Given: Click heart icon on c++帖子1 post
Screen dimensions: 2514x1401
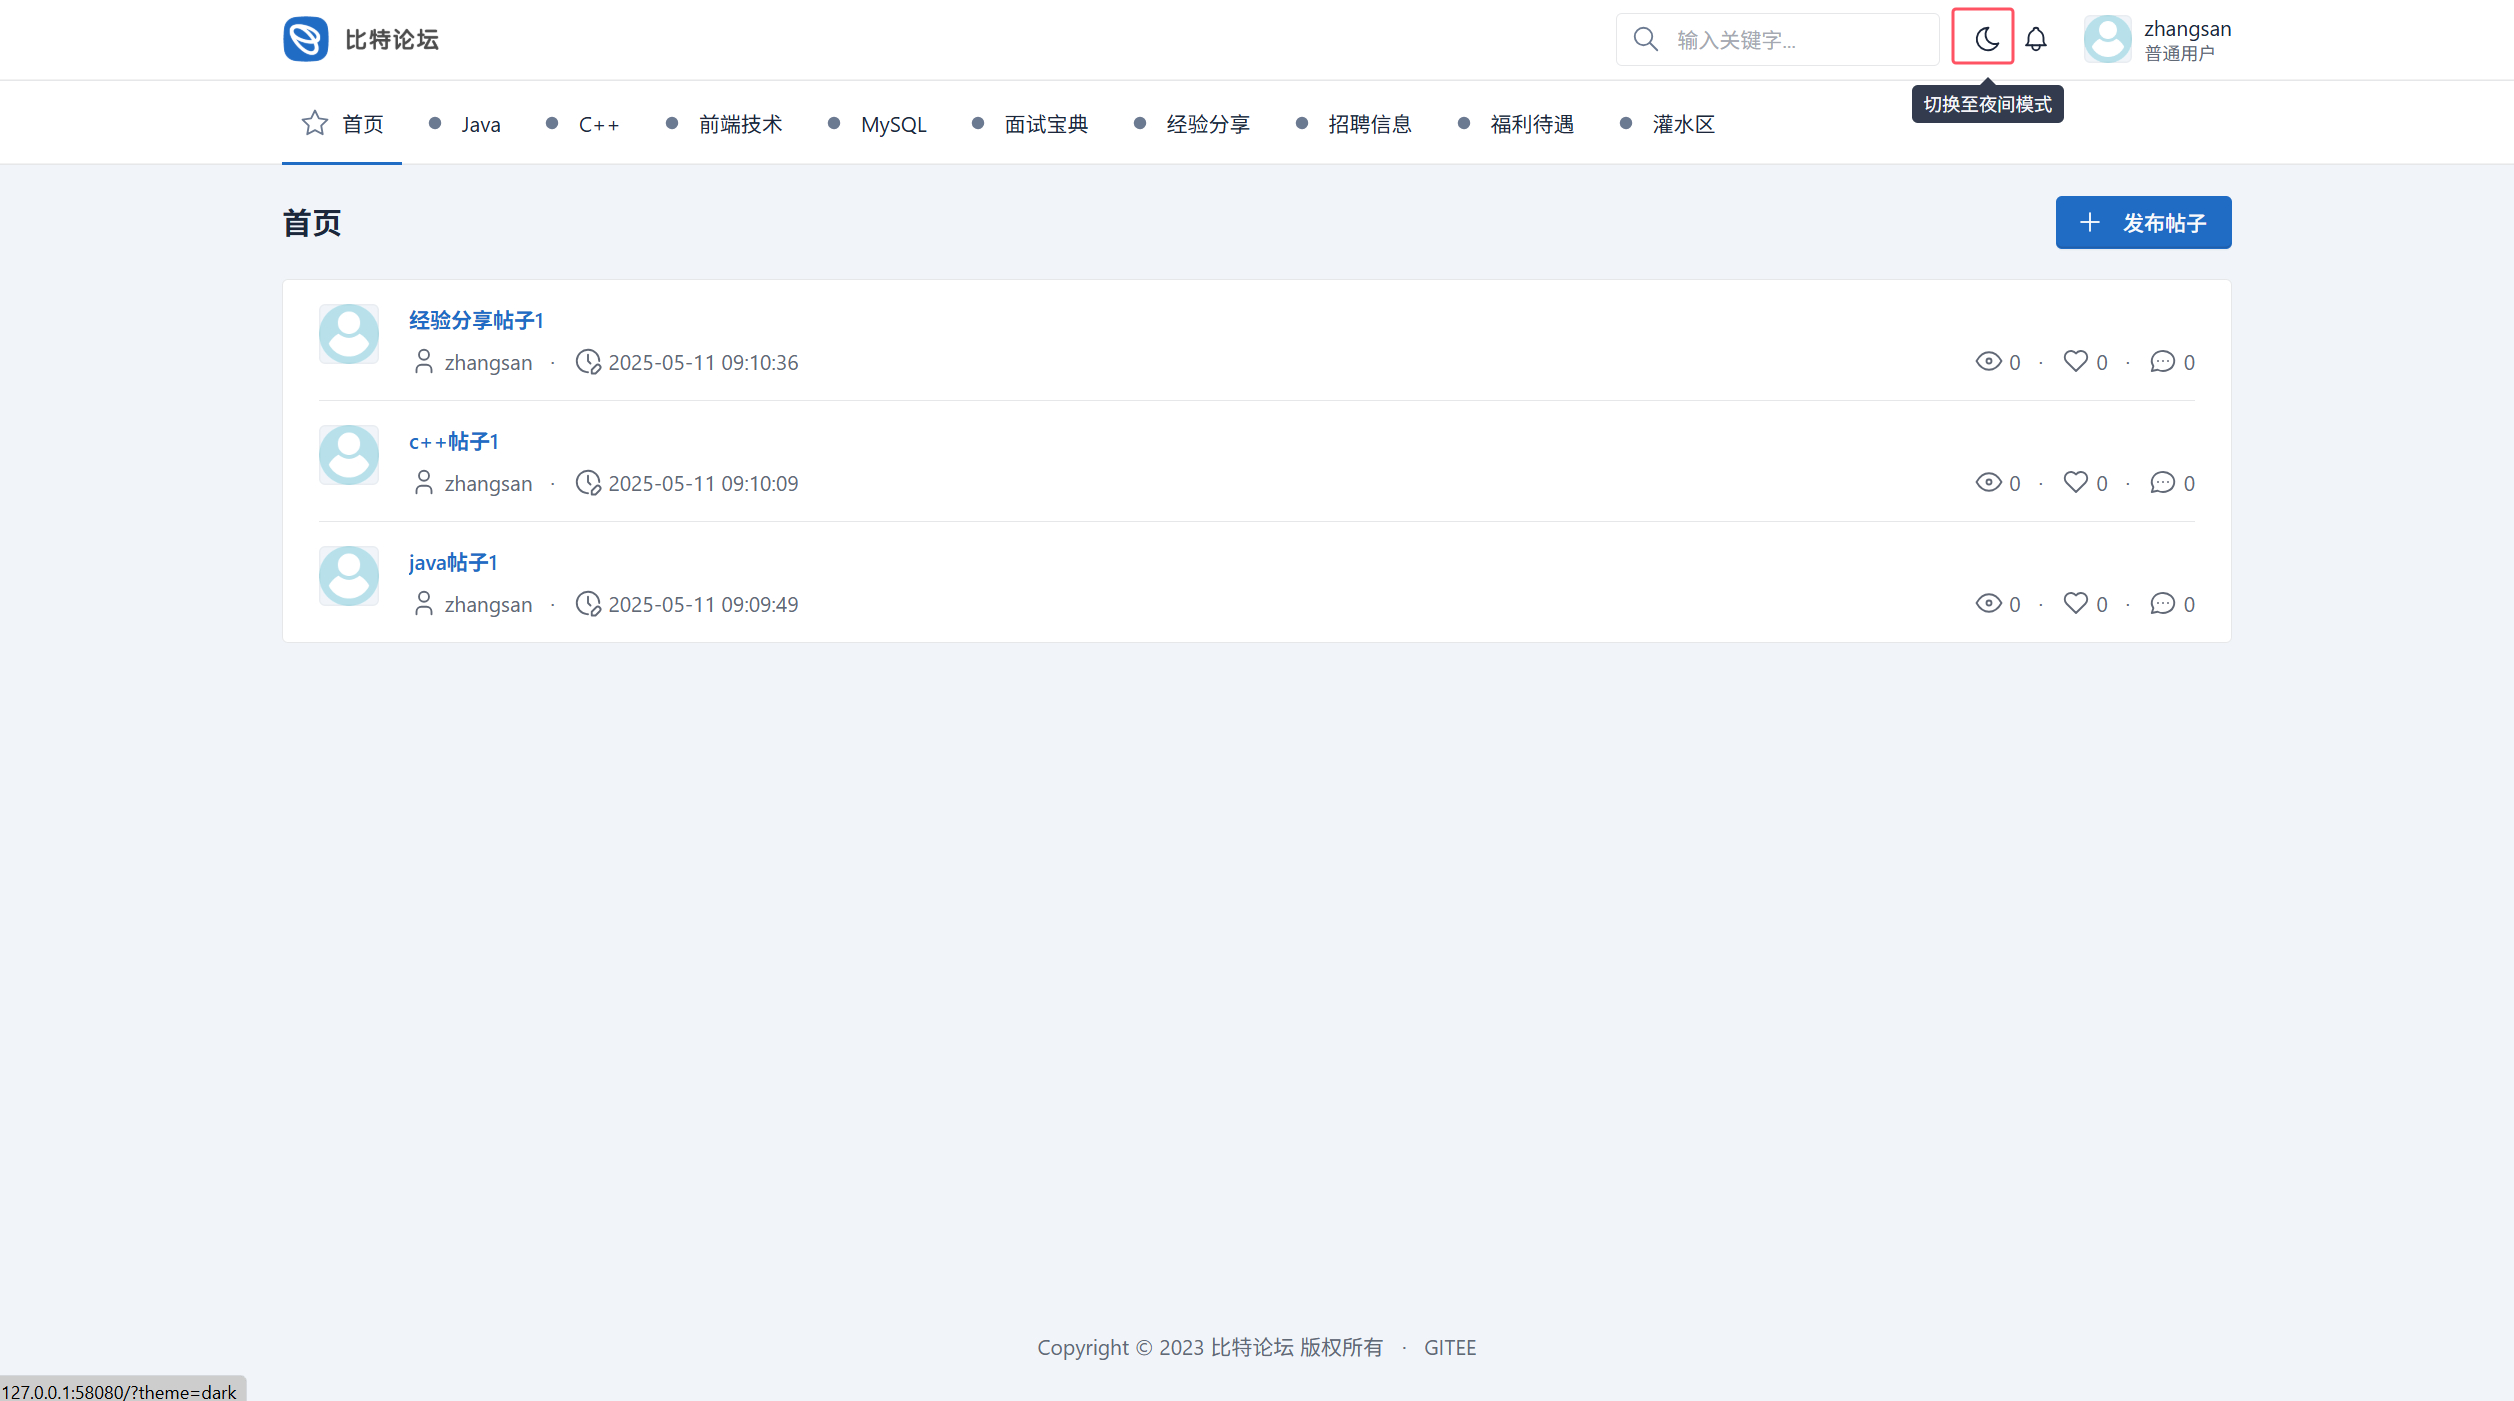Looking at the screenshot, I should pos(2075,482).
